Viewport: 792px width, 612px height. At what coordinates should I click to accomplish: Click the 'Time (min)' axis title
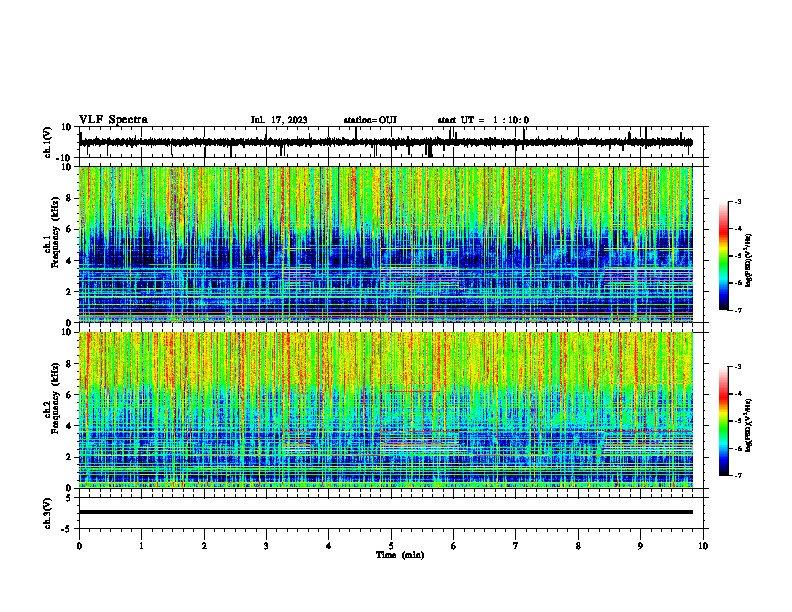[x=400, y=555]
